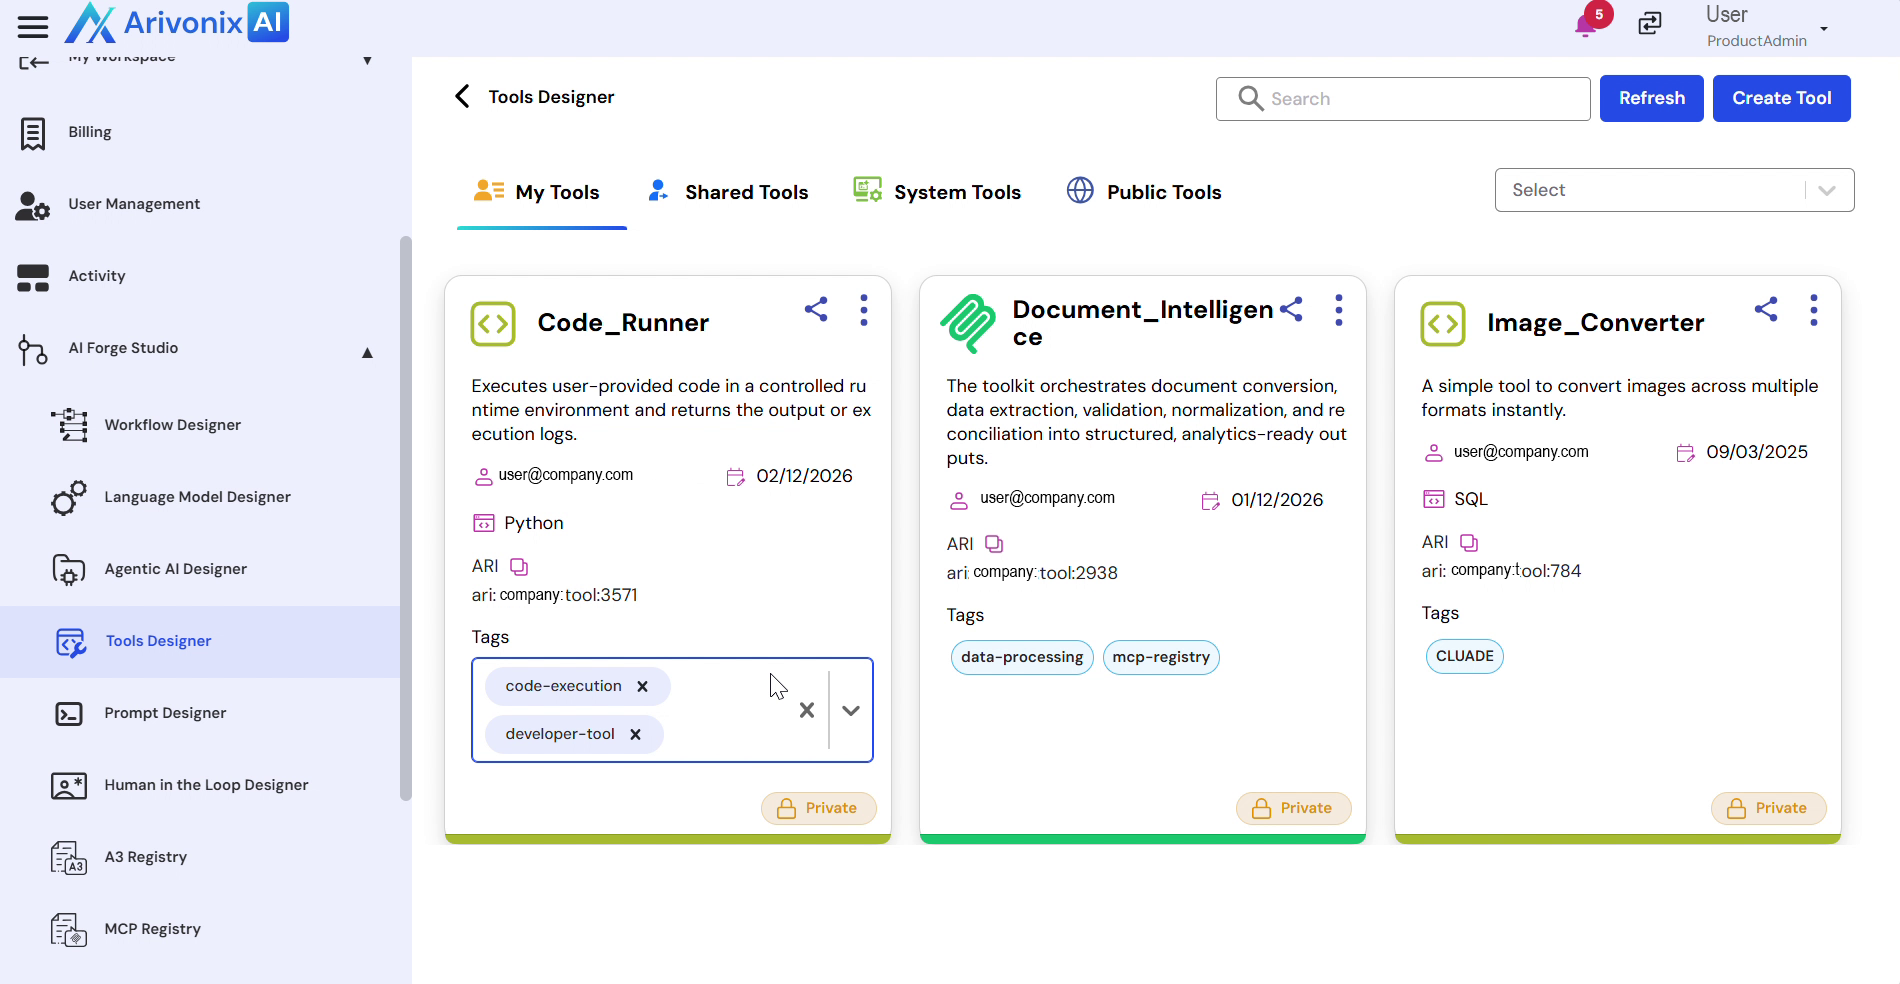Clear all tags in Code_Runner tag field

[807, 710]
